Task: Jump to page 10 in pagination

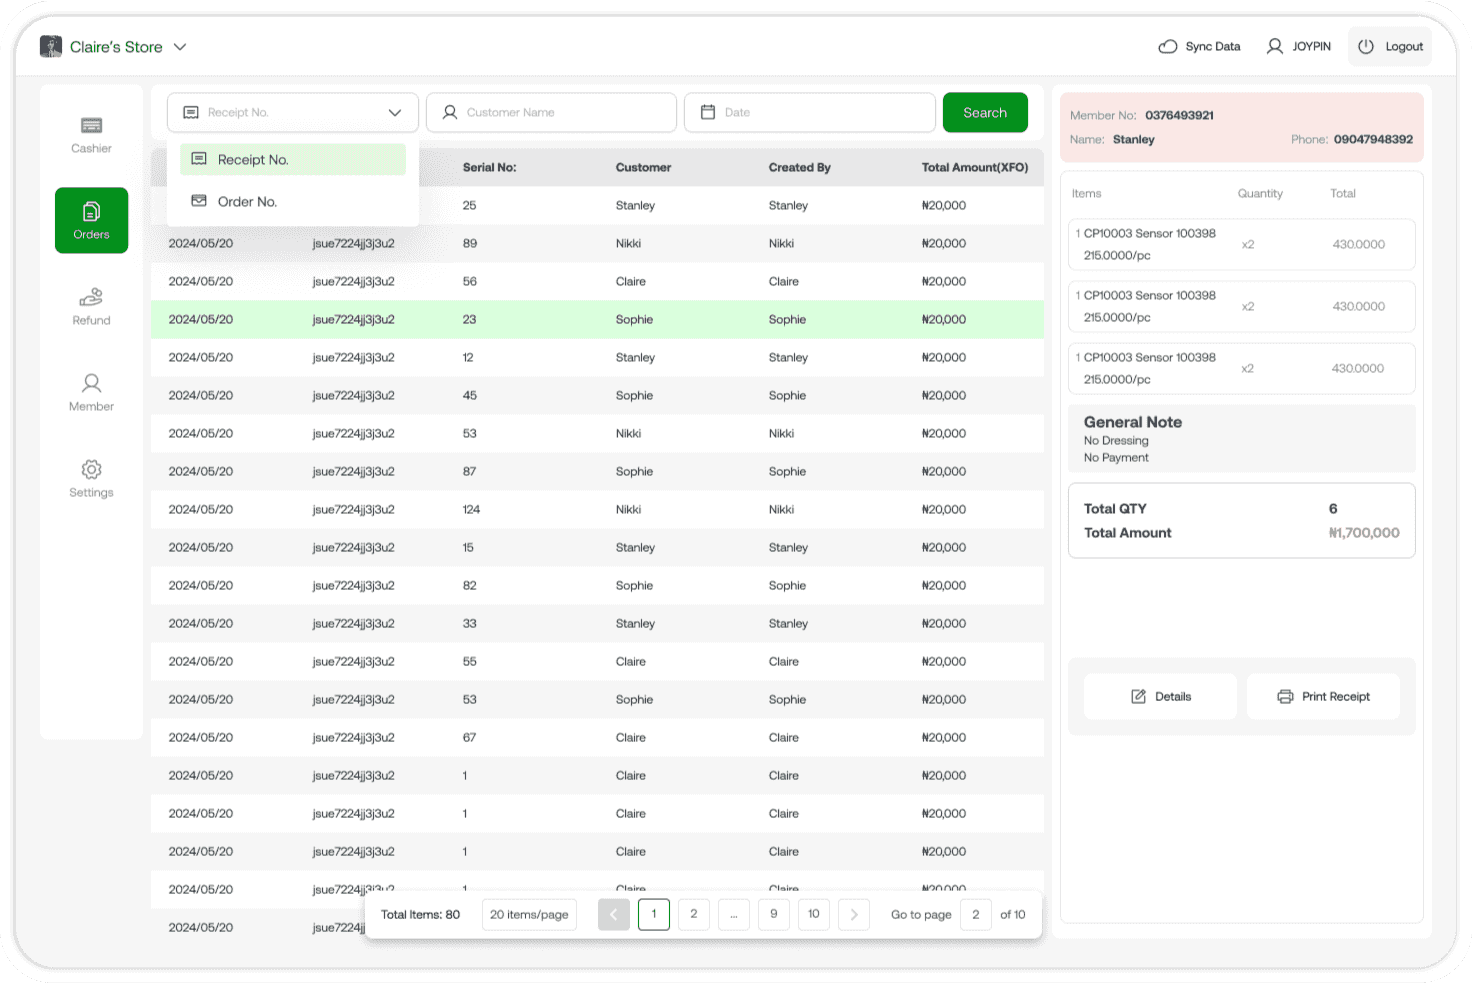Action: pyautogui.click(x=814, y=914)
